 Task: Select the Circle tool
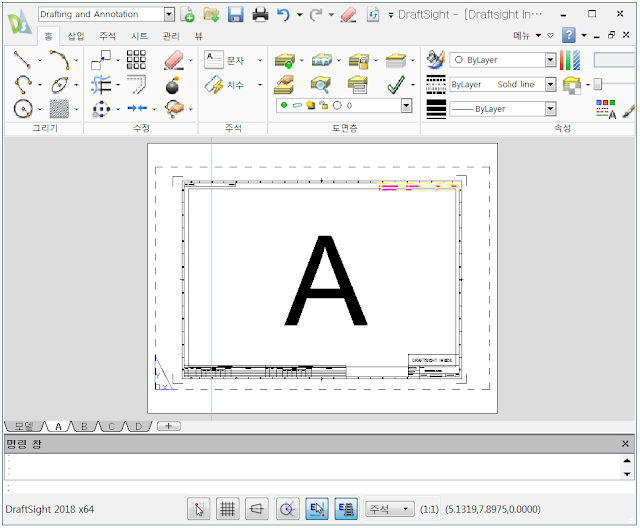coord(22,109)
